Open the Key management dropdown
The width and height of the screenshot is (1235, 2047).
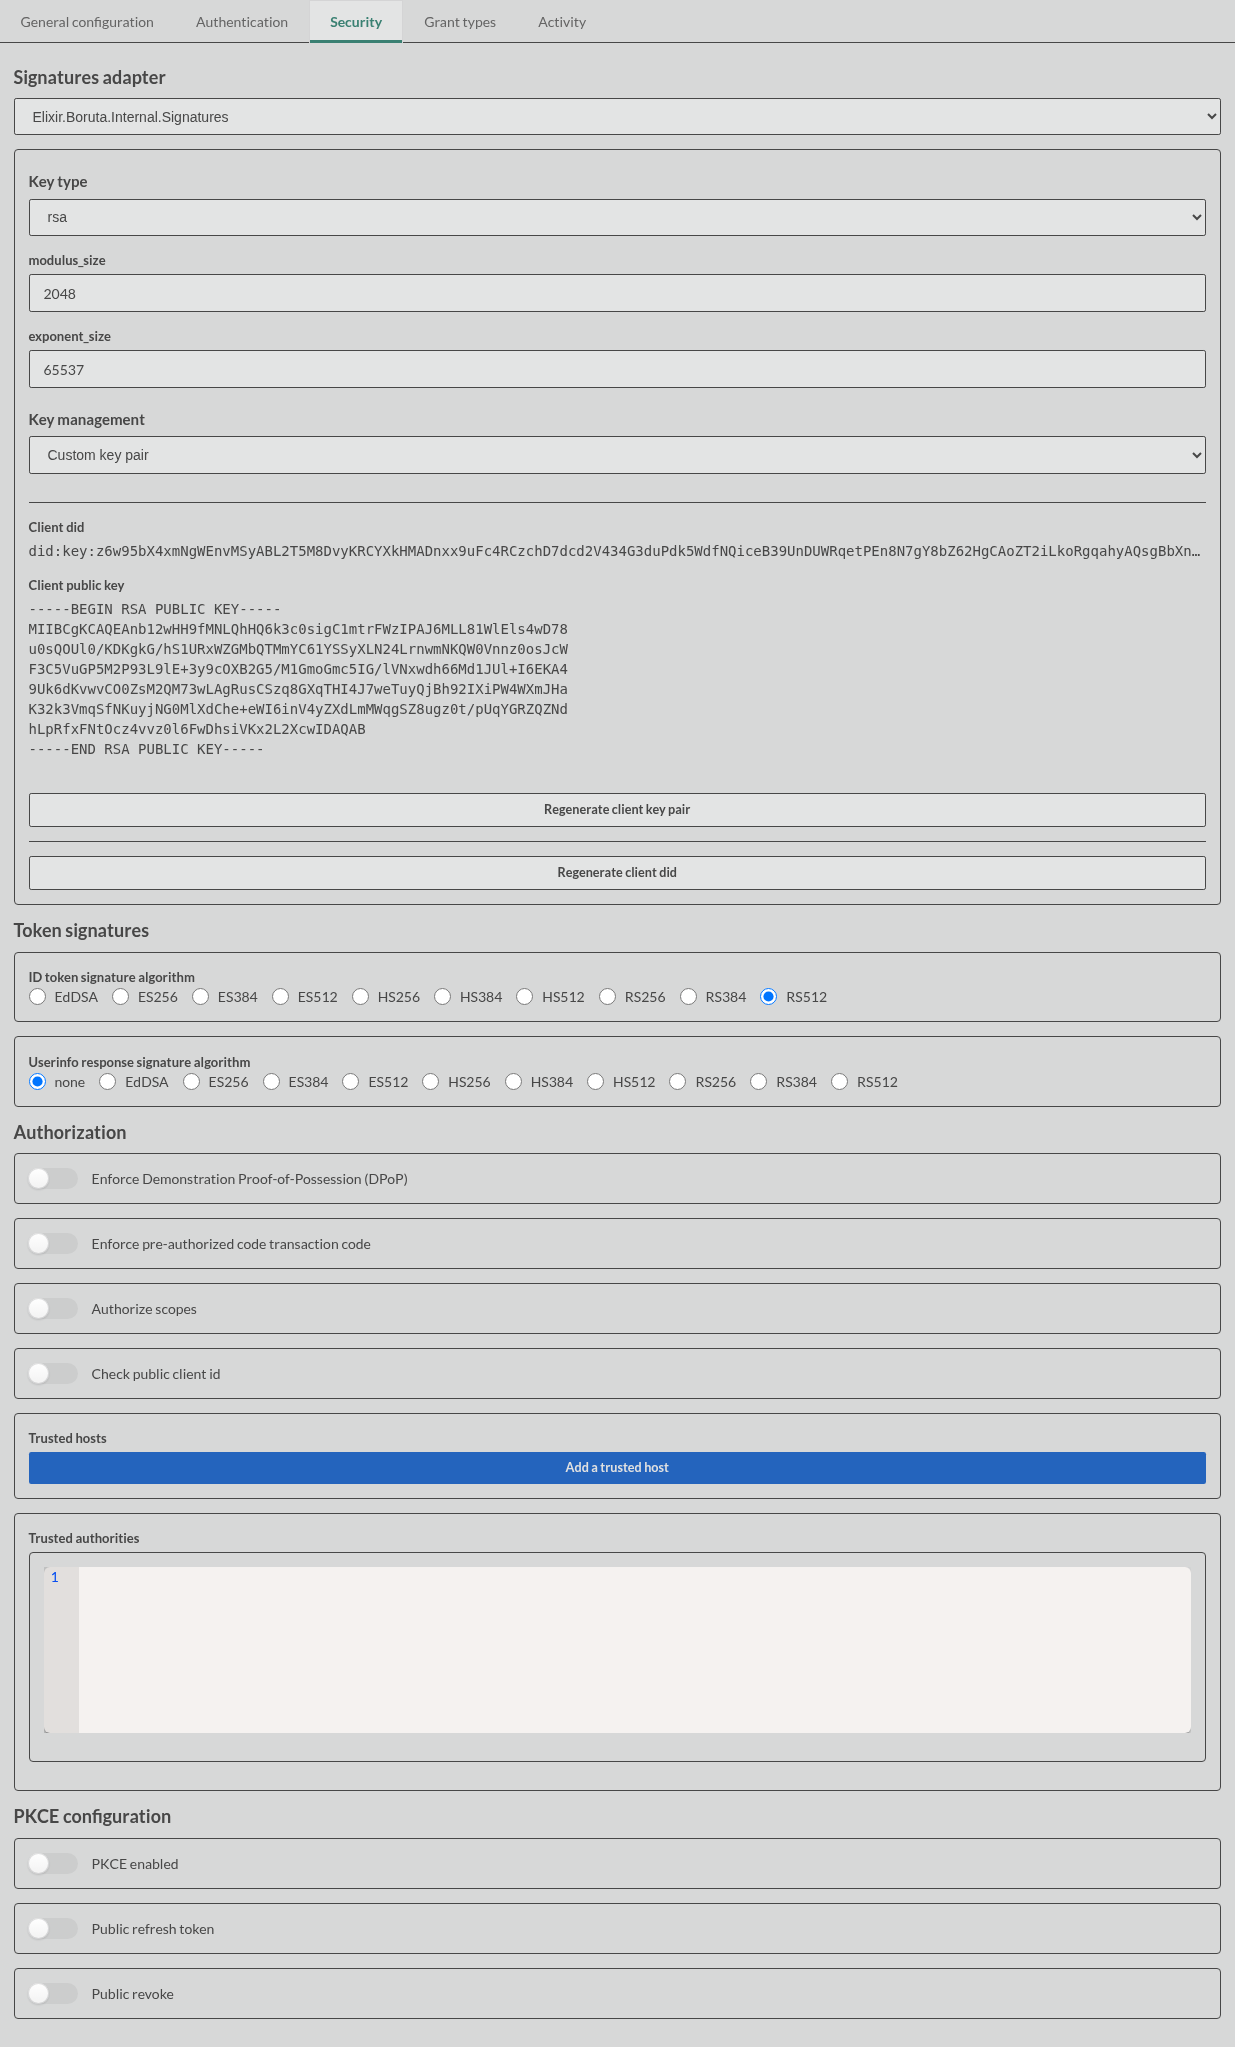tap(617, 455)
